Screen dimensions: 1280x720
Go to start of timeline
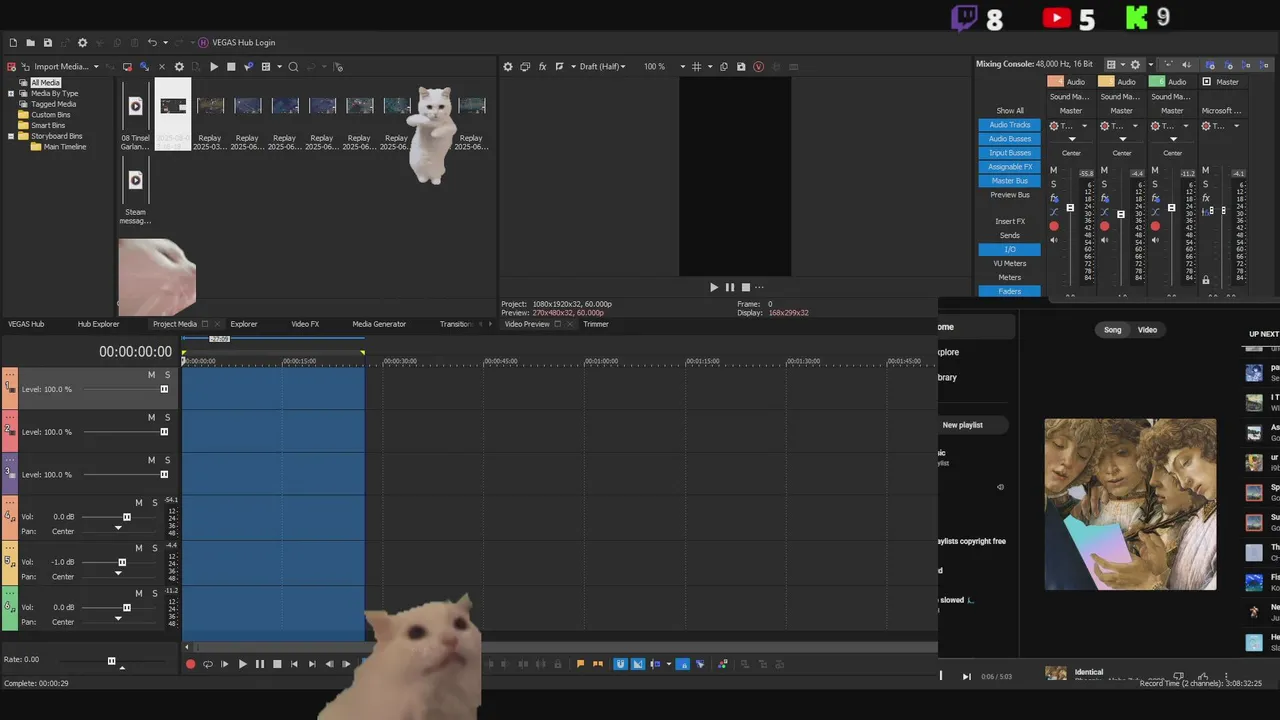294,664
